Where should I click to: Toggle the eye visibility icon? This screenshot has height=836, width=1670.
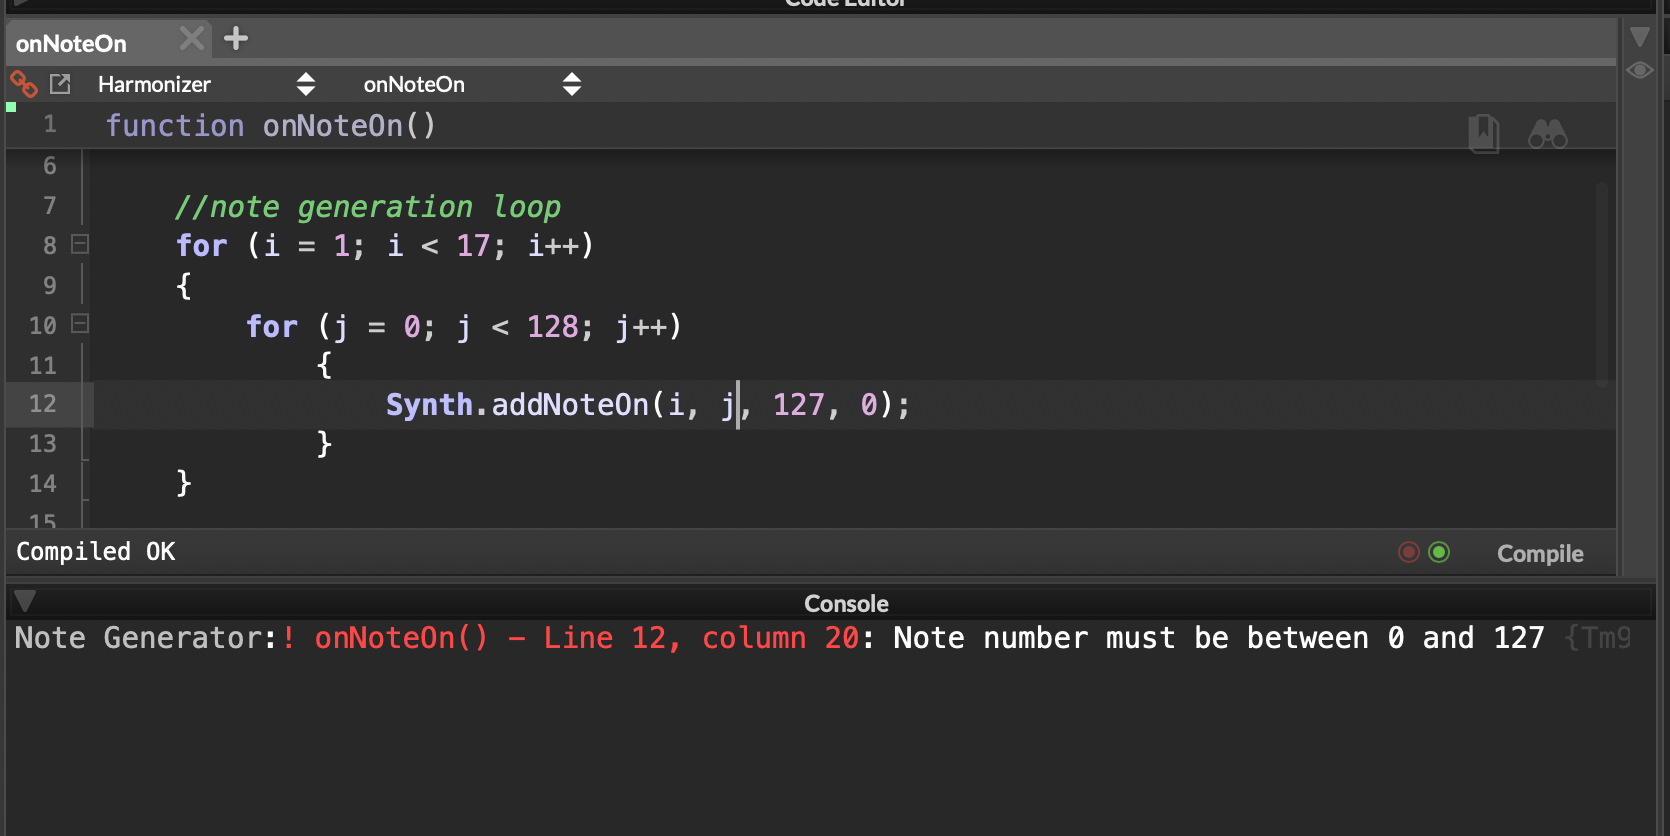pyautogui.click(x=1640, y=70)
